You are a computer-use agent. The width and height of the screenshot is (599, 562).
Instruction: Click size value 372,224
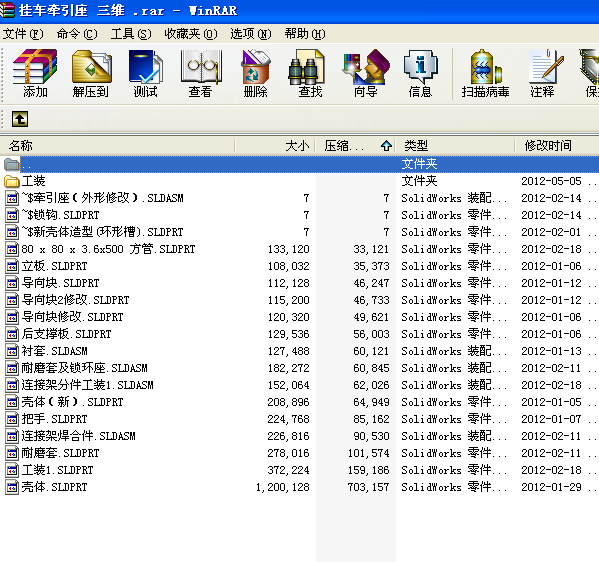[288, 470]
